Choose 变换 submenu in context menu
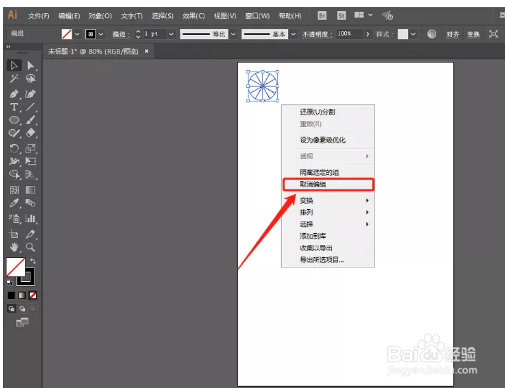 point(328,201)
